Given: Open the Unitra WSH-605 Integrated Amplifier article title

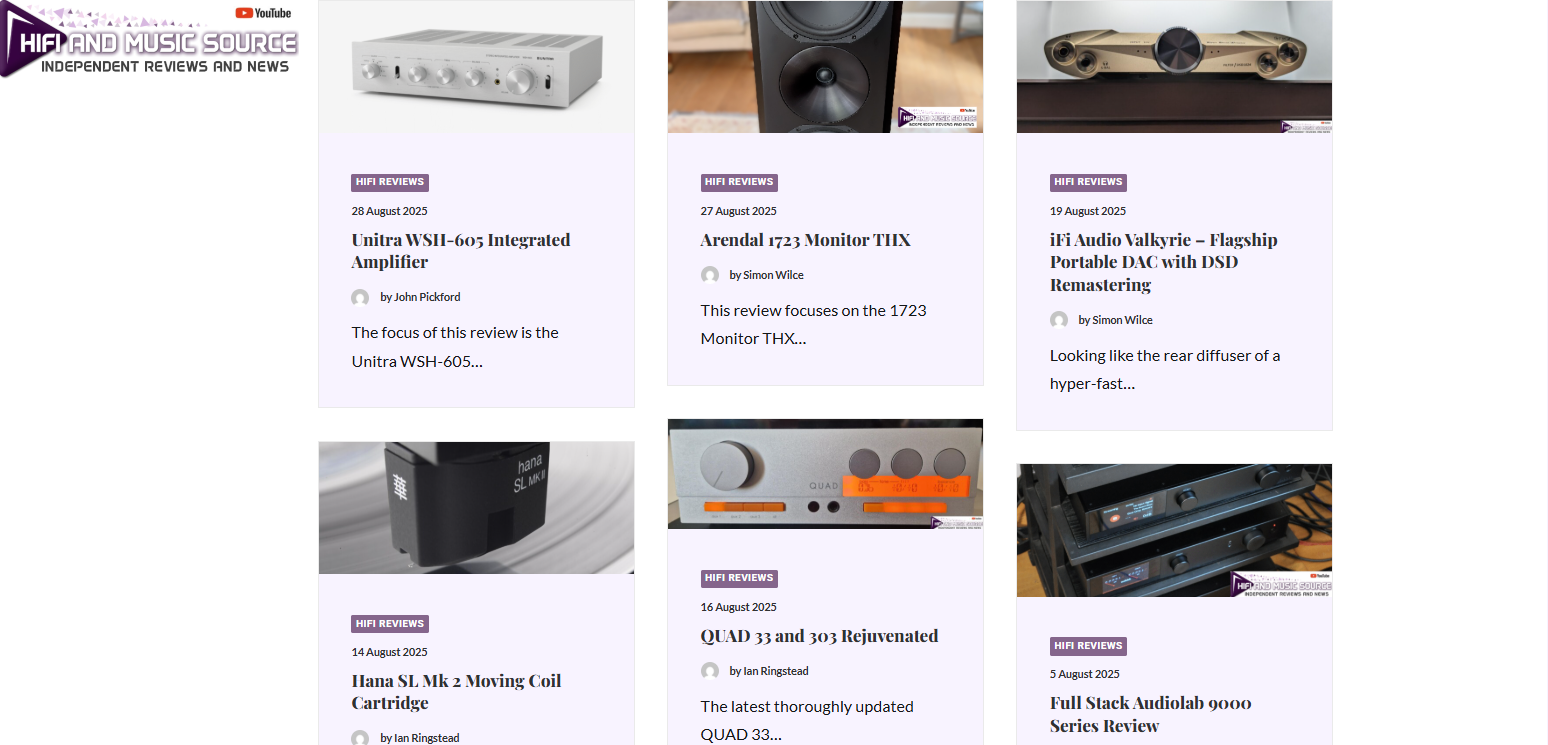Looking at the screenshot, I should tap(461, 251).
